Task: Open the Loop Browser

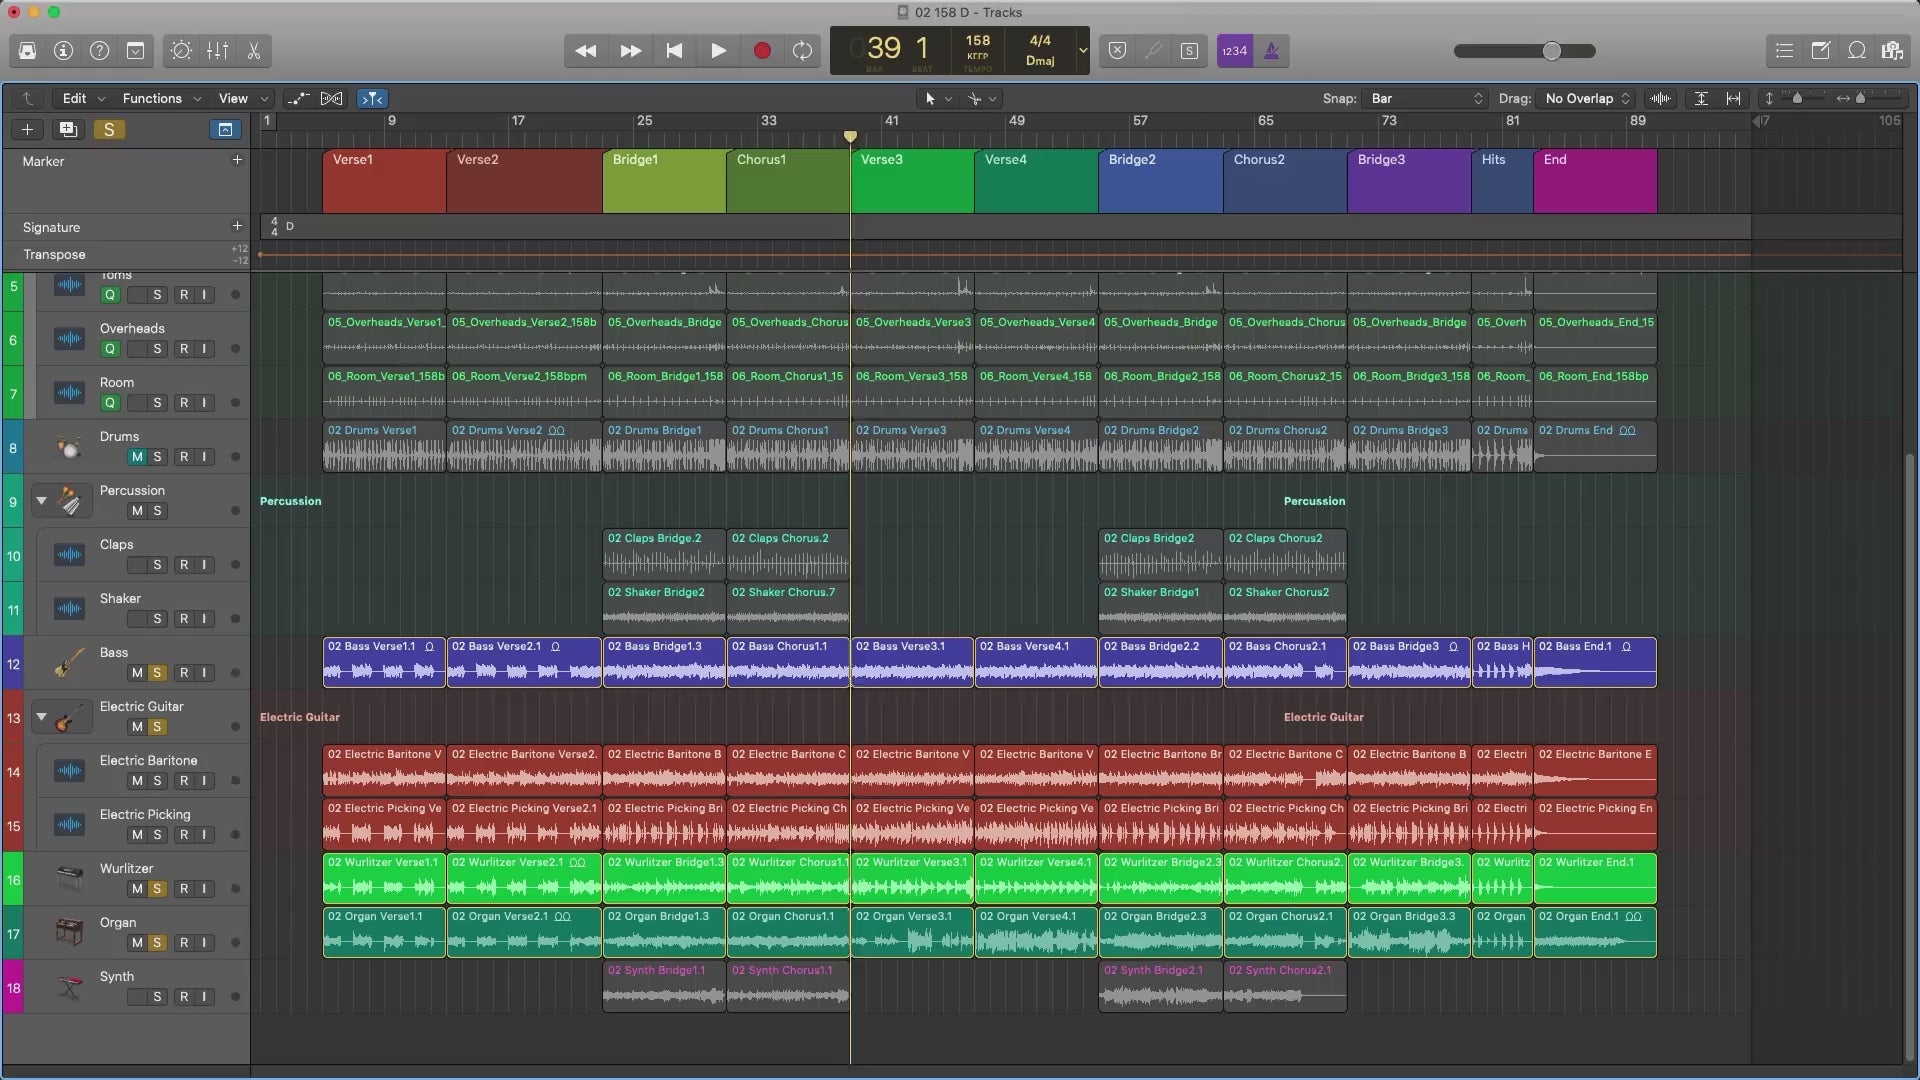Action: click(x=1857, y=51)
